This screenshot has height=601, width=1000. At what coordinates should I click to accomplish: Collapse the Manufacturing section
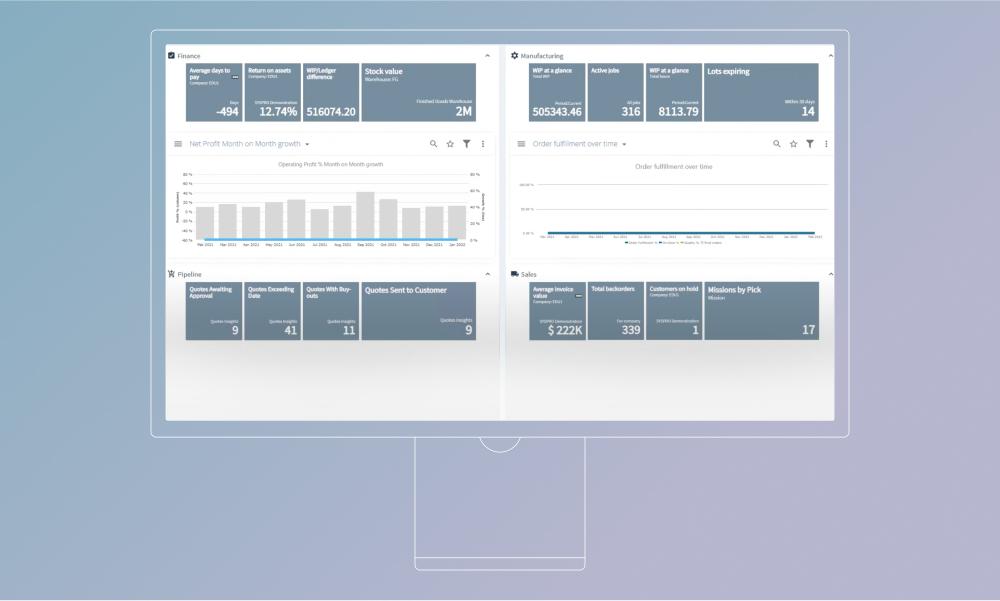click(830, 55)
